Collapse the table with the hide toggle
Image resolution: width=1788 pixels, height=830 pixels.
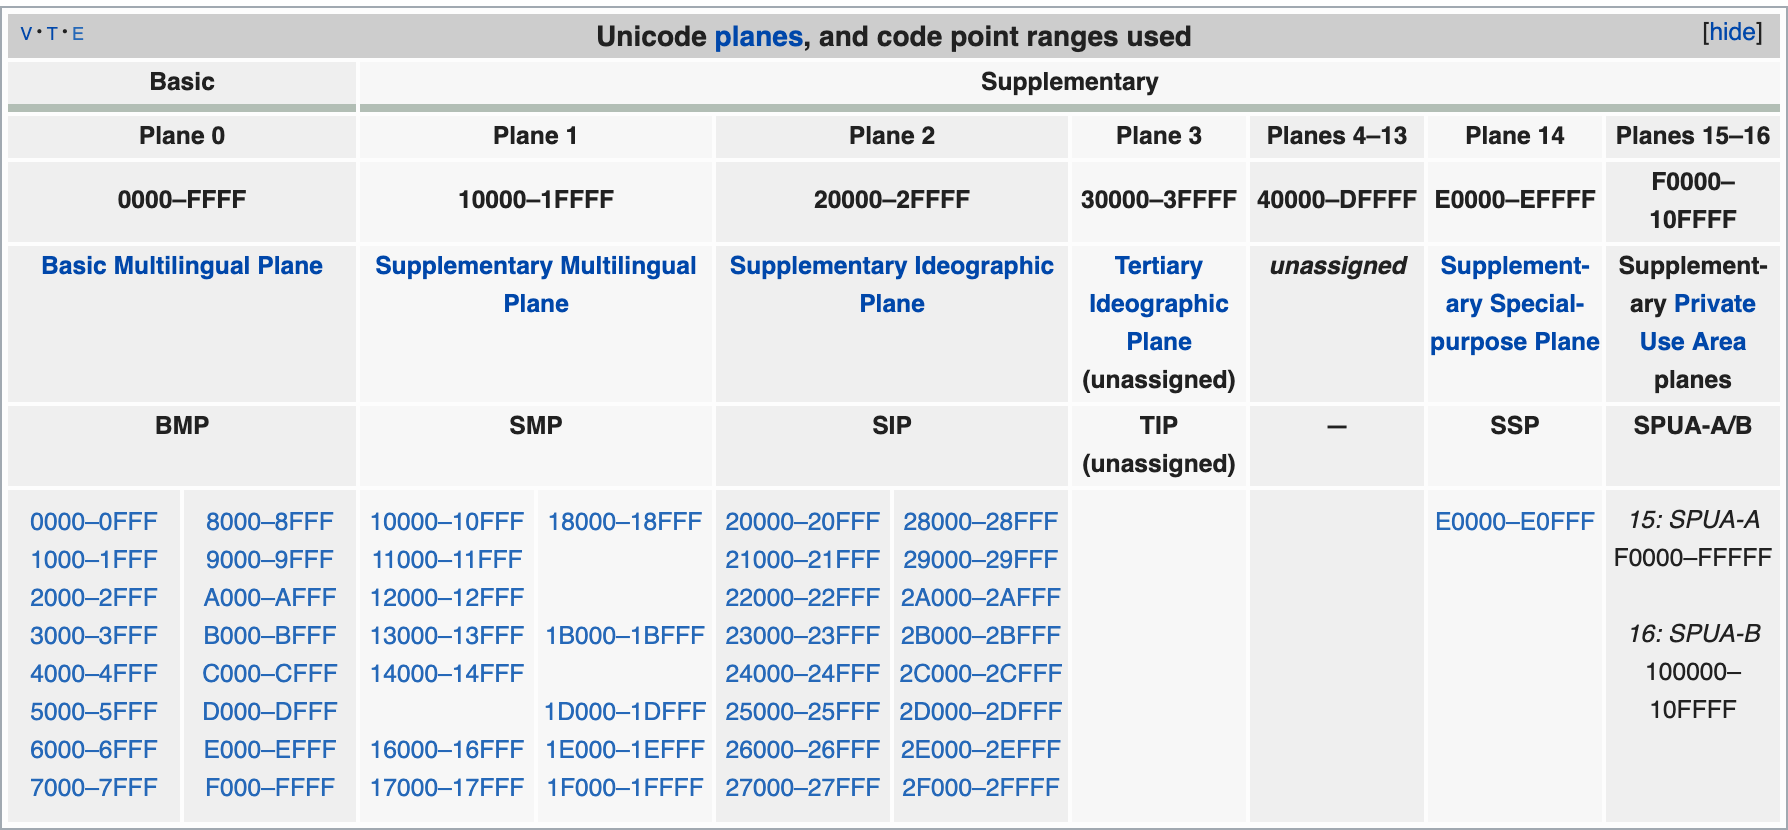pyautogui.click(x=1732, y=32)
